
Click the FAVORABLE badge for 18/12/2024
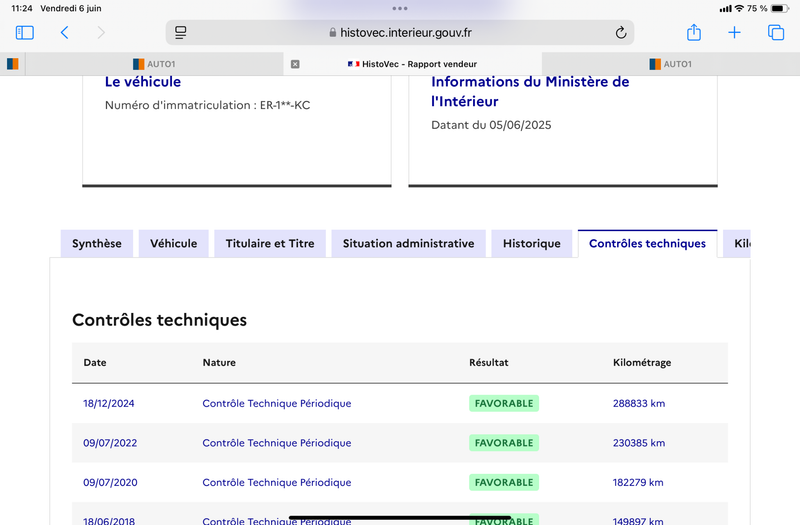click(x=504, y=403)
